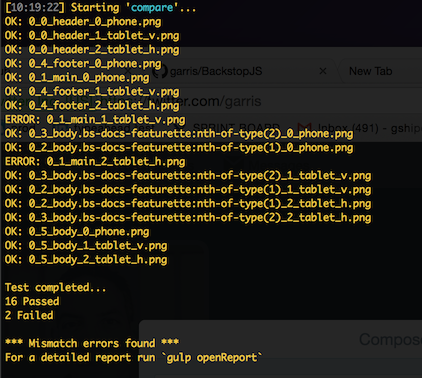
Task: Click the '16 Passed' summary line
Action: pos(32,301)
